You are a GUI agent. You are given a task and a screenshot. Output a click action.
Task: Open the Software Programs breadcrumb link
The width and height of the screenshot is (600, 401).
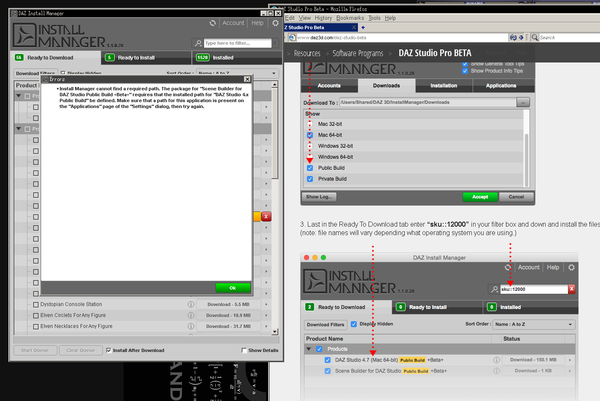point(357,53)
